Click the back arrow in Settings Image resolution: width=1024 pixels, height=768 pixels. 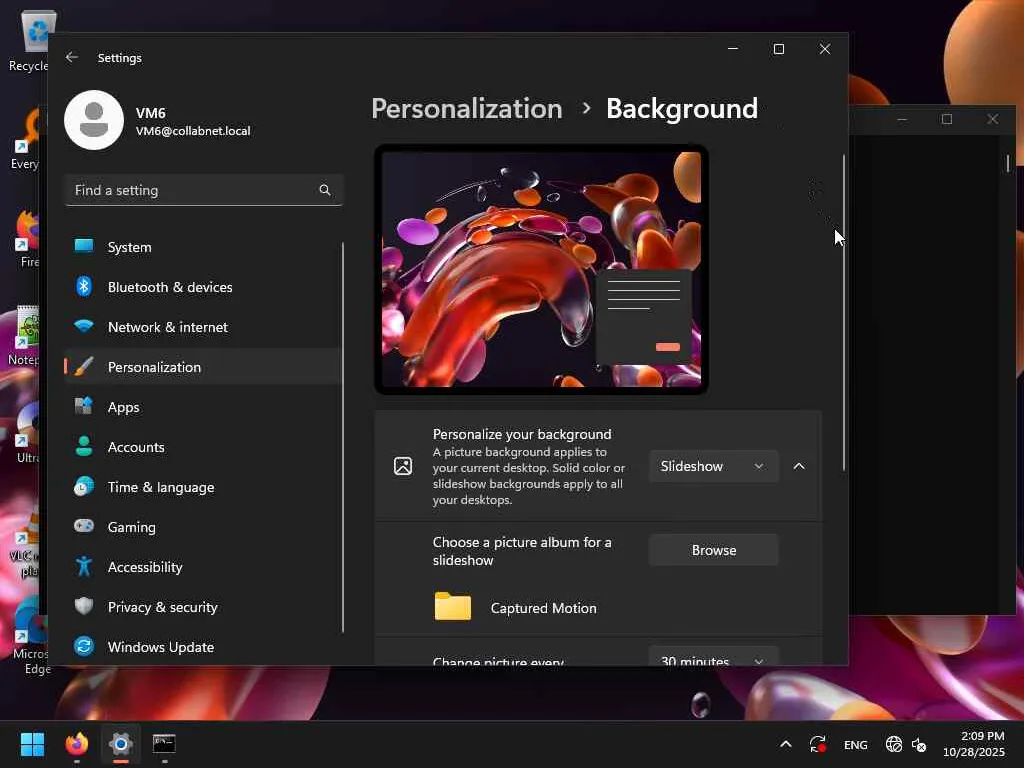click(x=72, y=57)
